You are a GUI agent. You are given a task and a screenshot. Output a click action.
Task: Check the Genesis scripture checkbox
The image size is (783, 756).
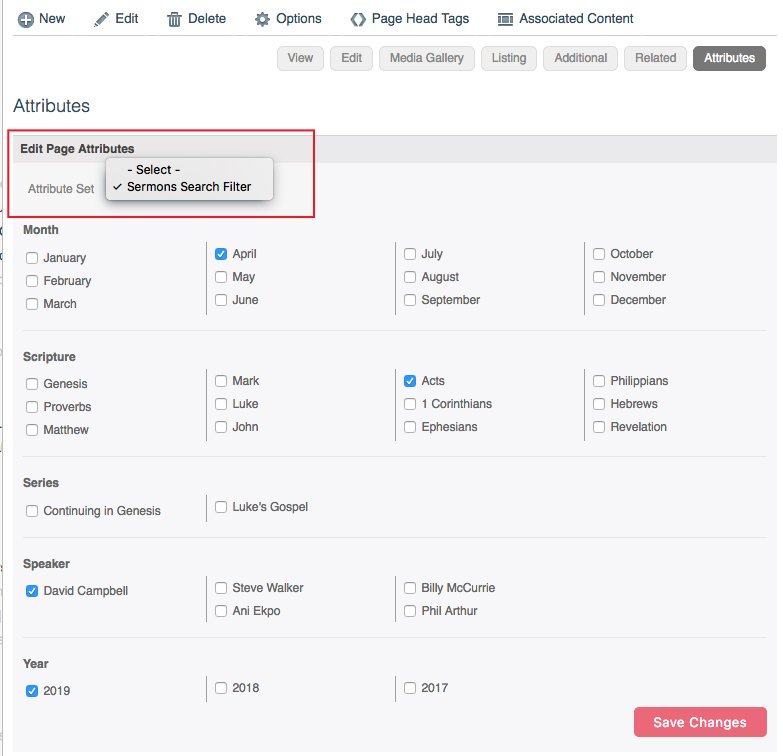click(x=32, y=383)
